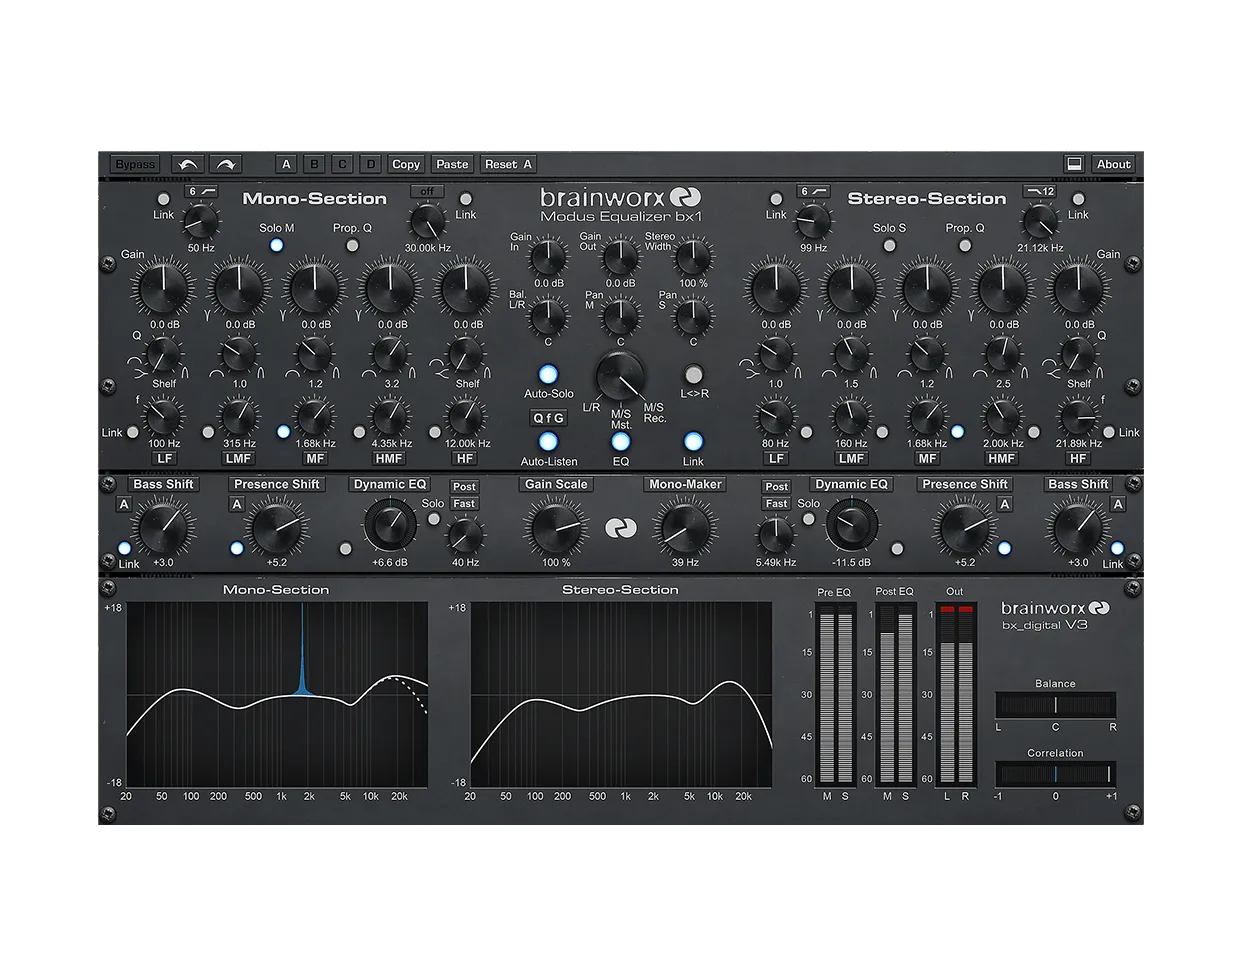Click the Stereo Presence Shift blue LED

pos(1004,548)
